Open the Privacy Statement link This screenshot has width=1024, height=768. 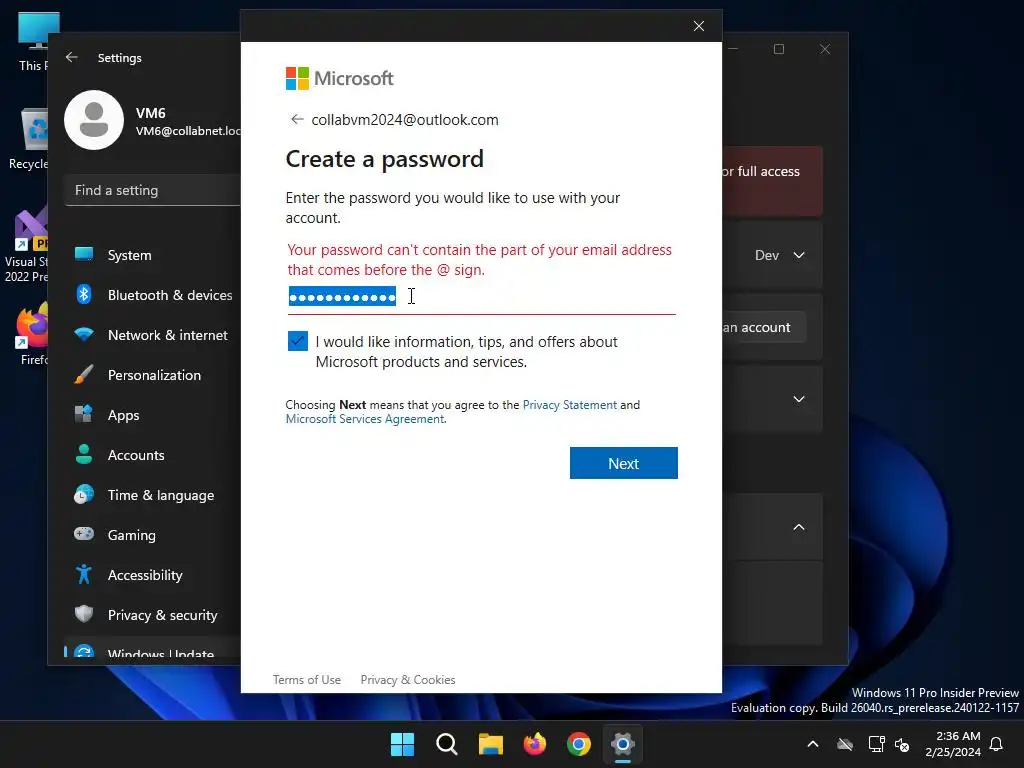(569, 405)
